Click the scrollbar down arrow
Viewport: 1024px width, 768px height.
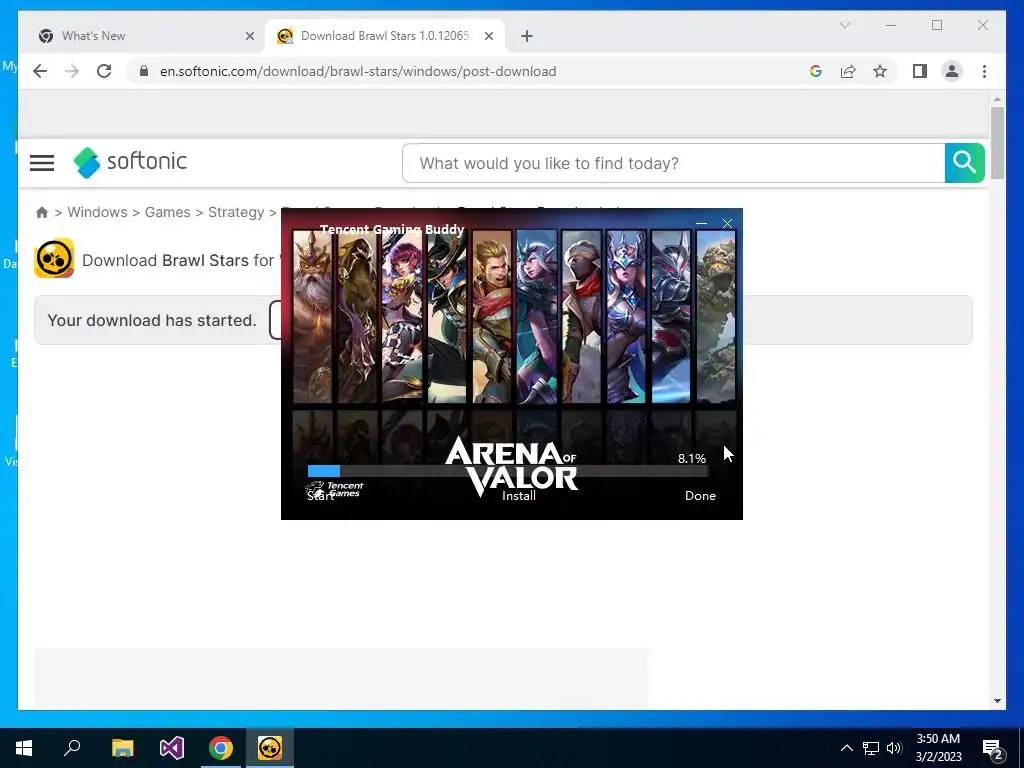[x=997, y=701]
